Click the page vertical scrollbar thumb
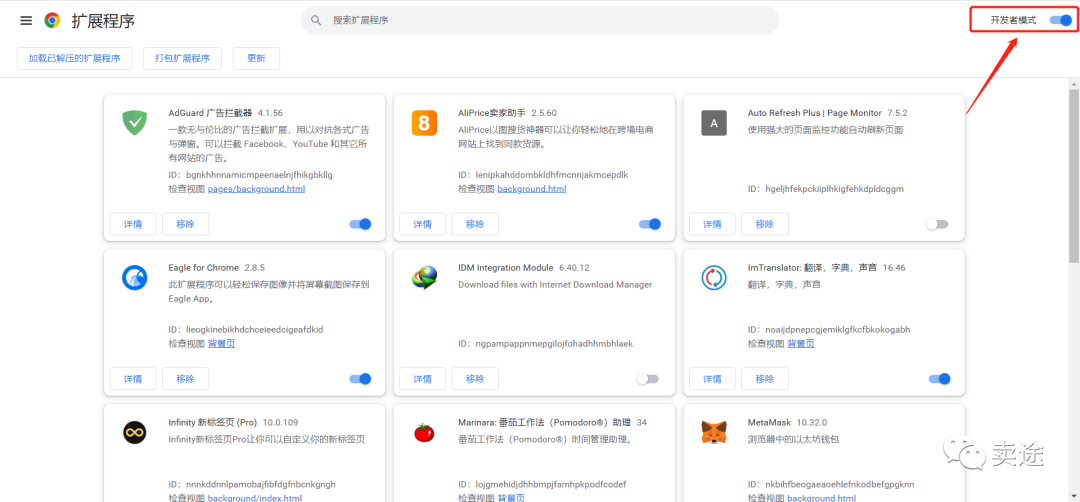Screen dimensions: 1080x502 coord(1074,176)
